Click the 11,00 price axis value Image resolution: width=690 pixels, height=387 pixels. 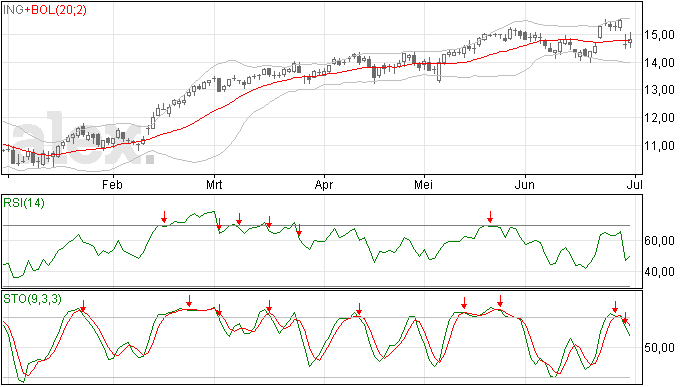[x=659, y=145]
